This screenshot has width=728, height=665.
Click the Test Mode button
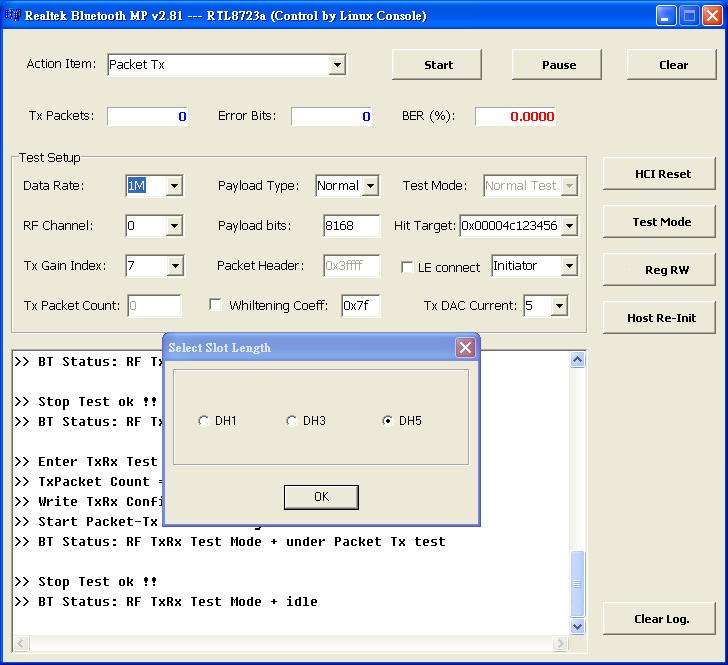click(659, 222)
